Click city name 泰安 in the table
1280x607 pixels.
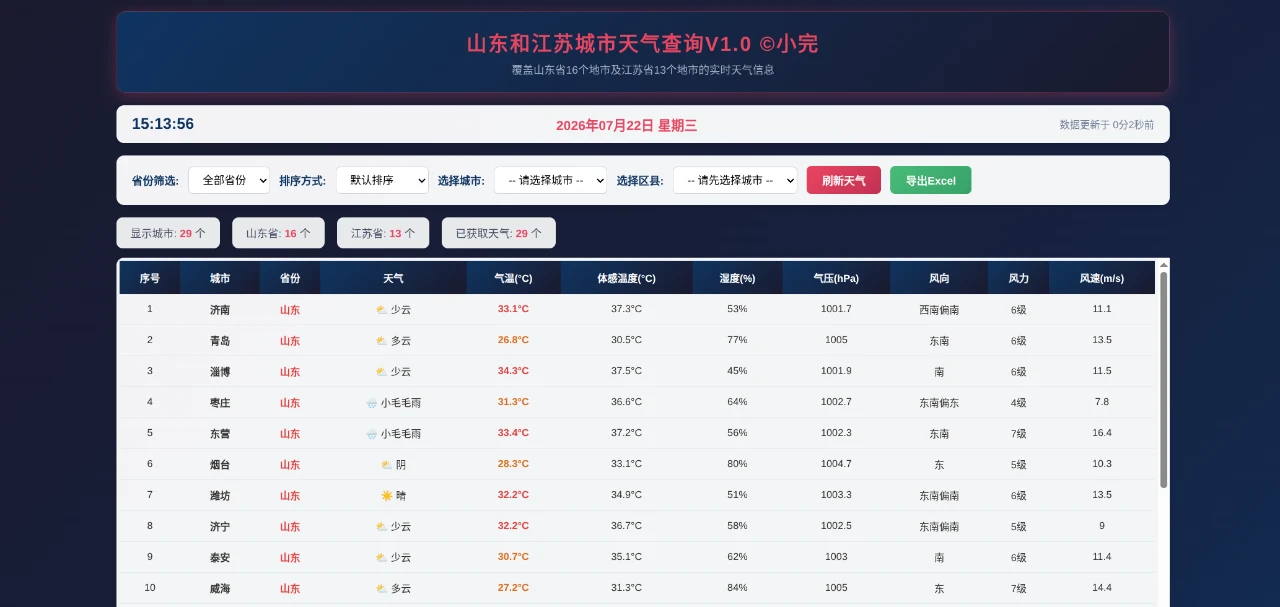220,558
